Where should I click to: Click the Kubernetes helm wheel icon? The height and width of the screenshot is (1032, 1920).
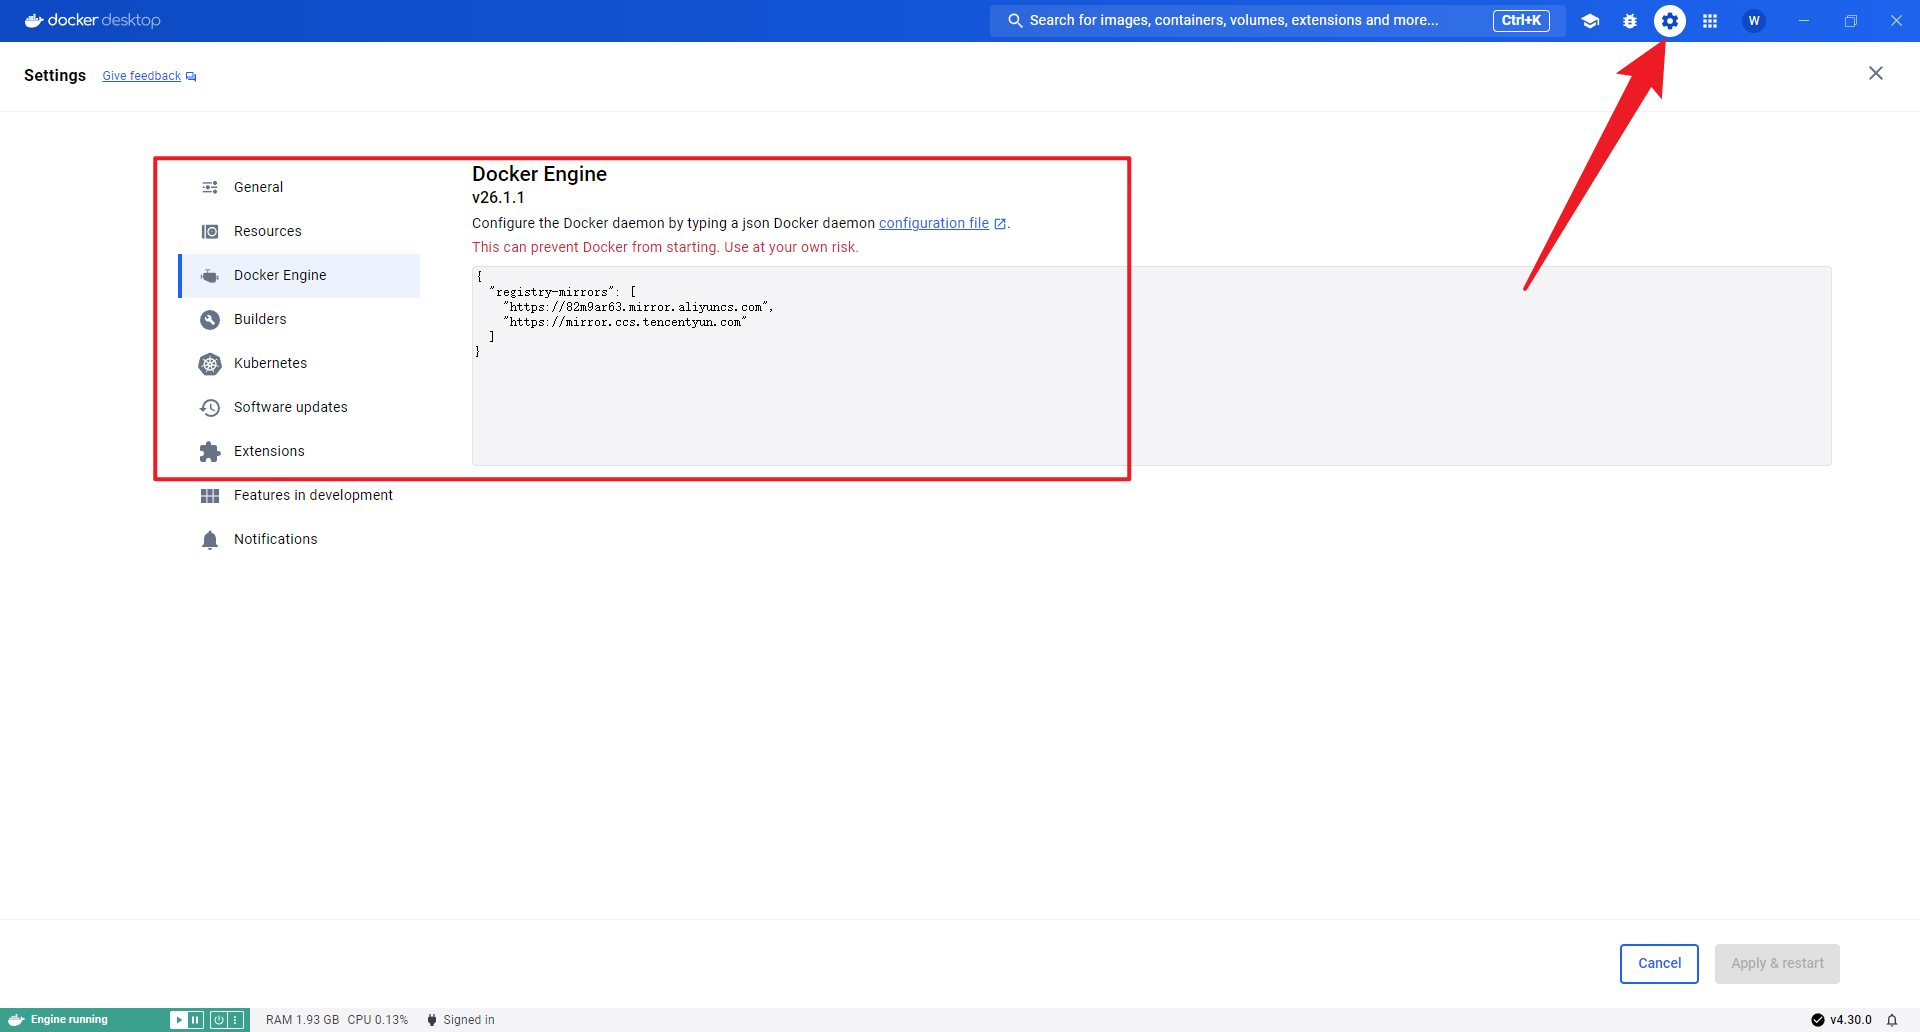click(210, 364)
